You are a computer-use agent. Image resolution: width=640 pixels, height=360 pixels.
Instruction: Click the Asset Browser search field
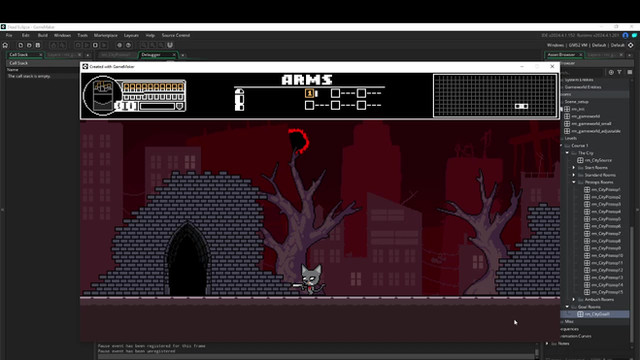pos(582,72)
